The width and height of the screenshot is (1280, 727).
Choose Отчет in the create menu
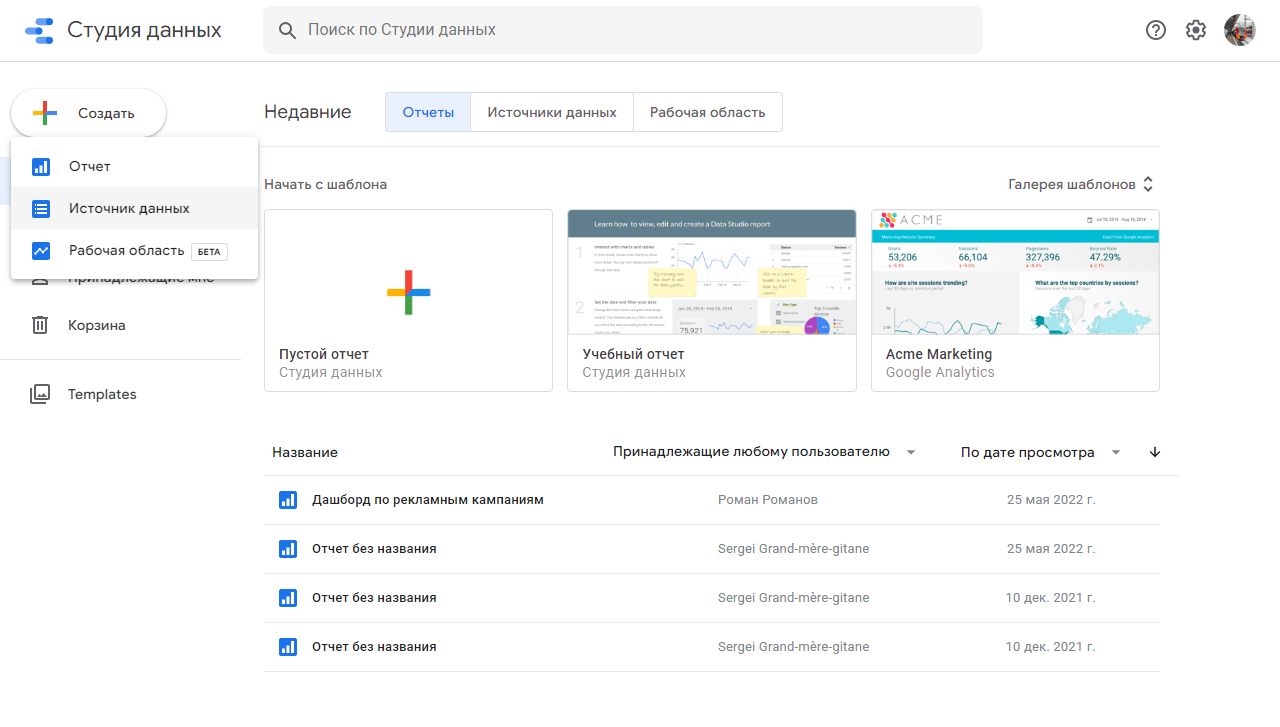point(90,166)
